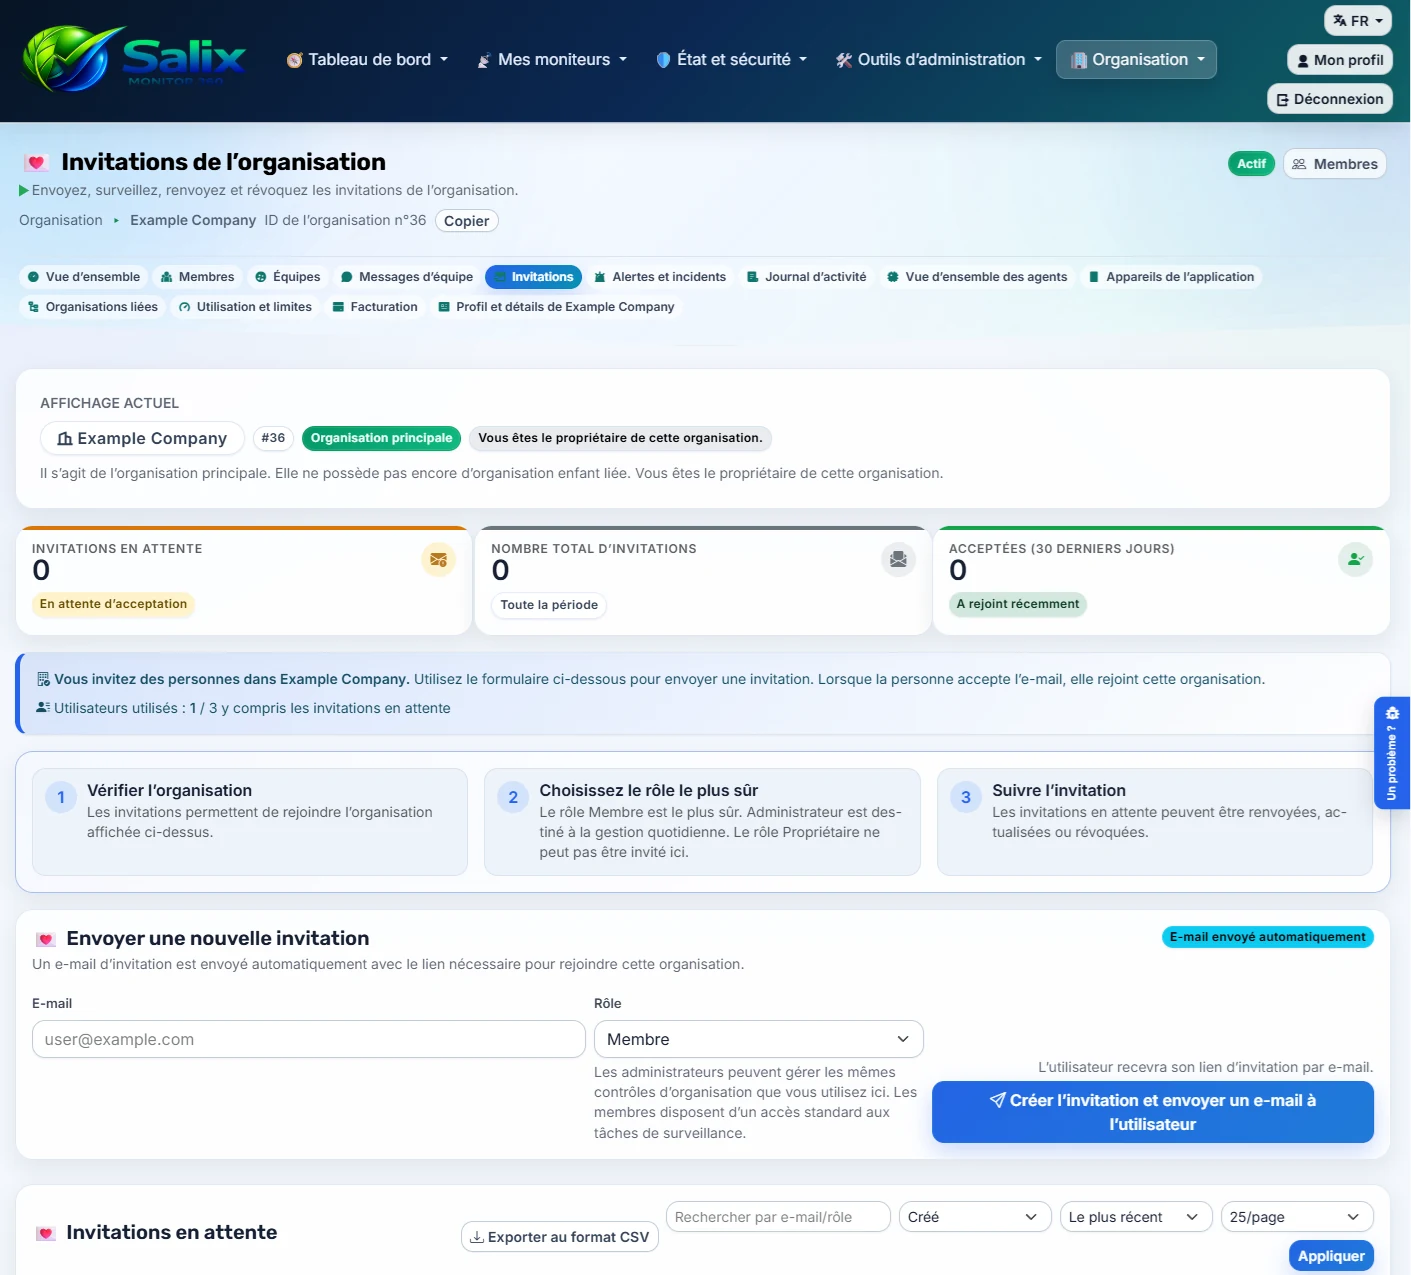Click Exporter au format CSV
Viewport: 1411px width, 1275px height.
(x=560, y=1237)
